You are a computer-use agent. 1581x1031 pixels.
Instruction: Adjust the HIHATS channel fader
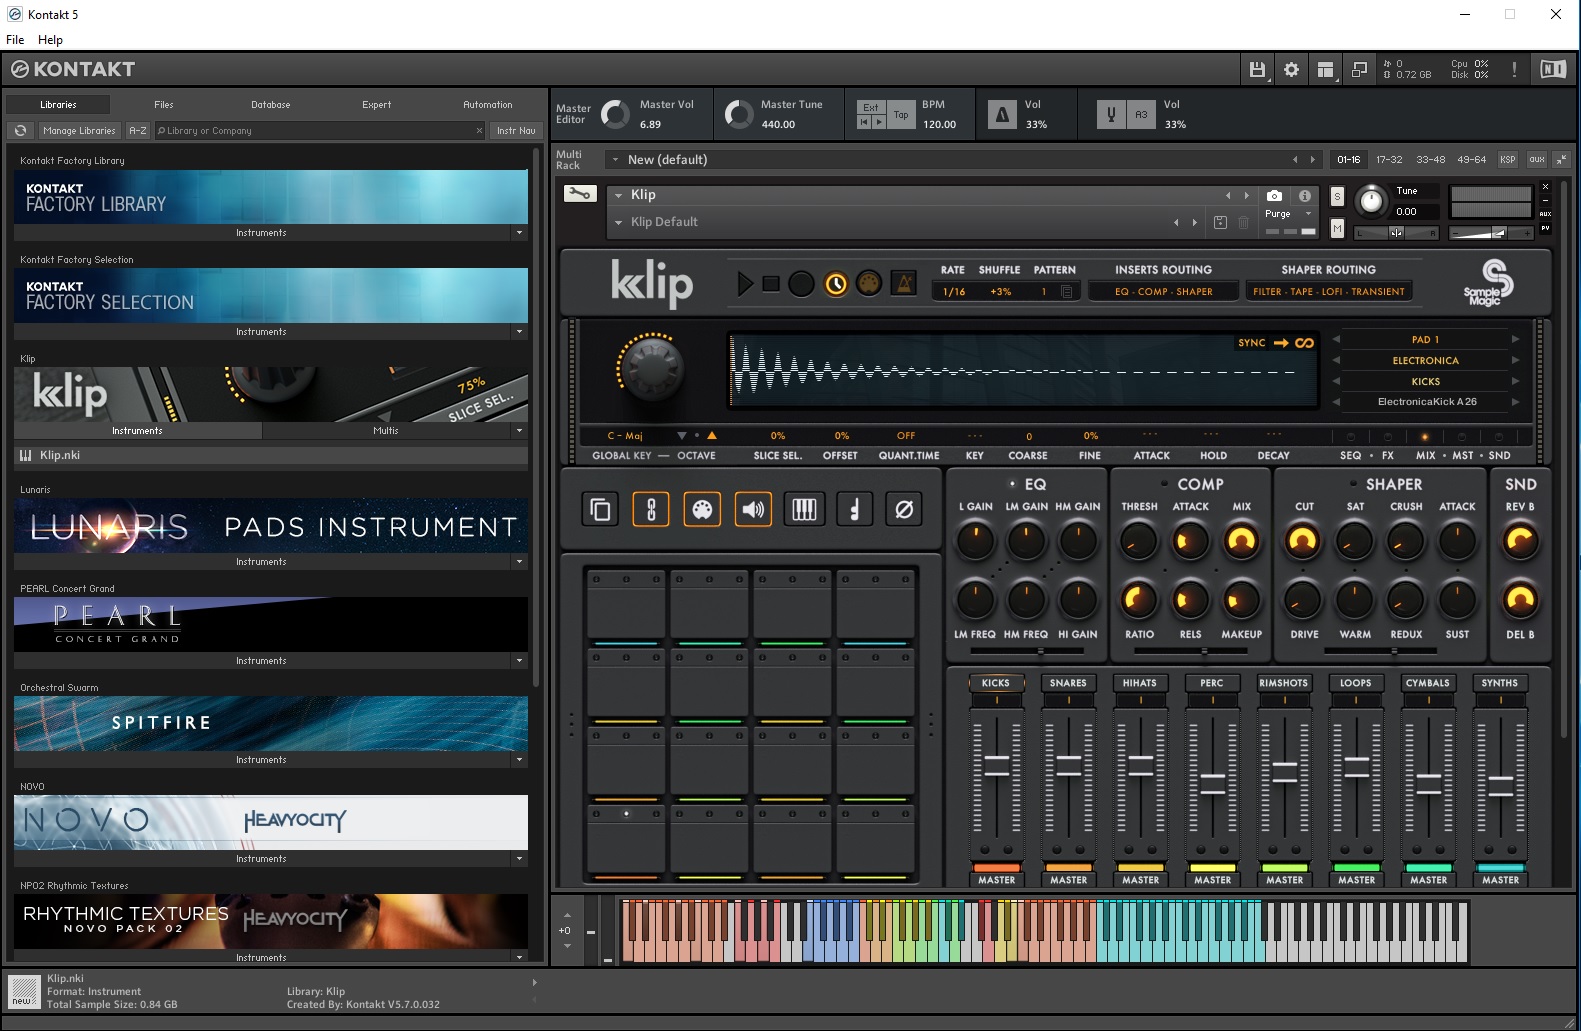coord(1140,765)
